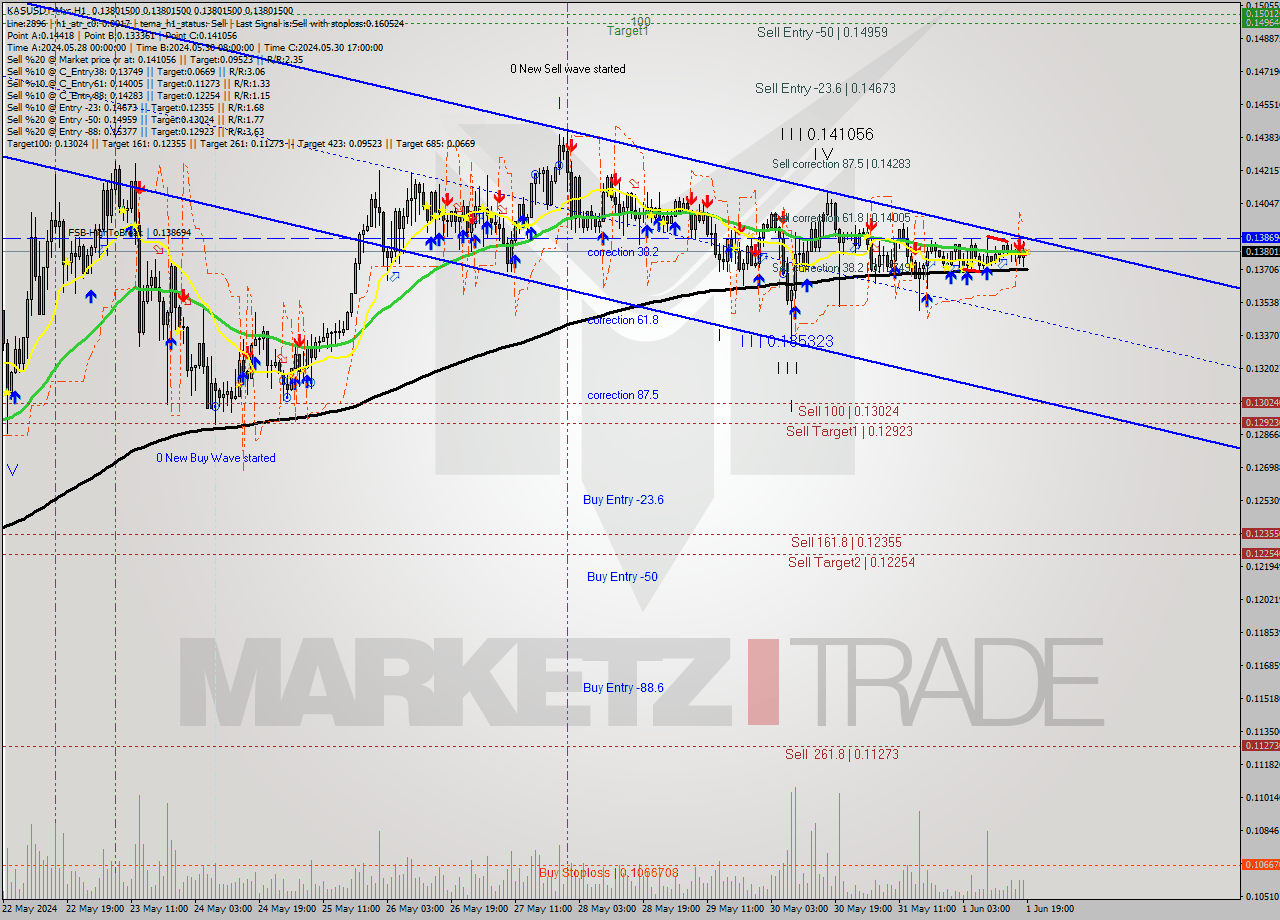This screenshot has height=920, width=1280.
Task: Click the green 'Target1' label near top
Action: pyautogui.click(x=628, y=31)
